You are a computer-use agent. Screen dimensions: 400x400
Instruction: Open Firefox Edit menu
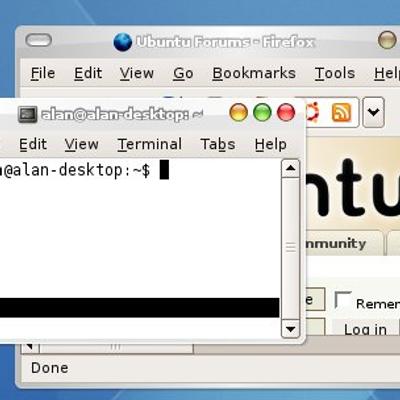[88, 73]
